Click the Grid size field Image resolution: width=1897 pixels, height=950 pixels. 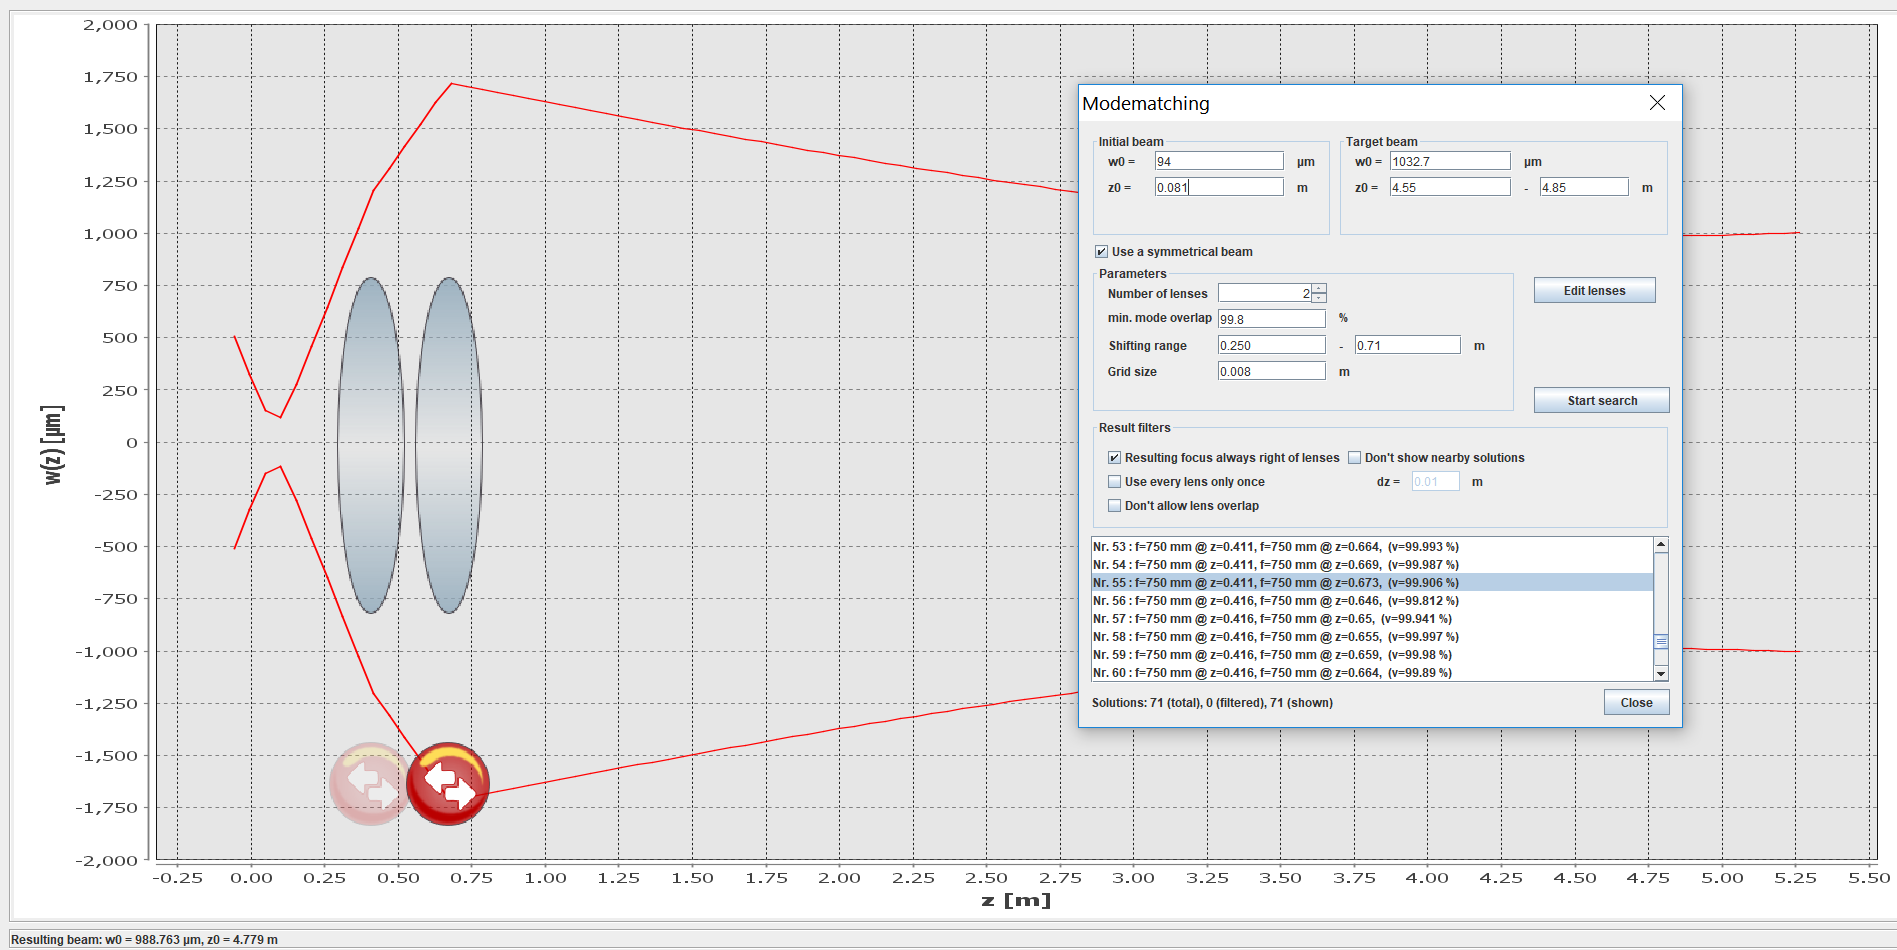click(x=1271, y=371)
